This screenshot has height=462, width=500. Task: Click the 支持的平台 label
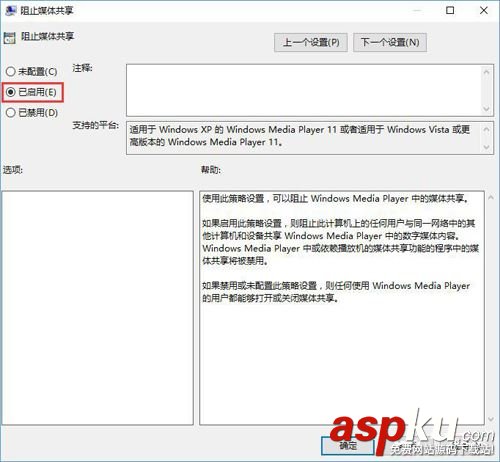96,126
